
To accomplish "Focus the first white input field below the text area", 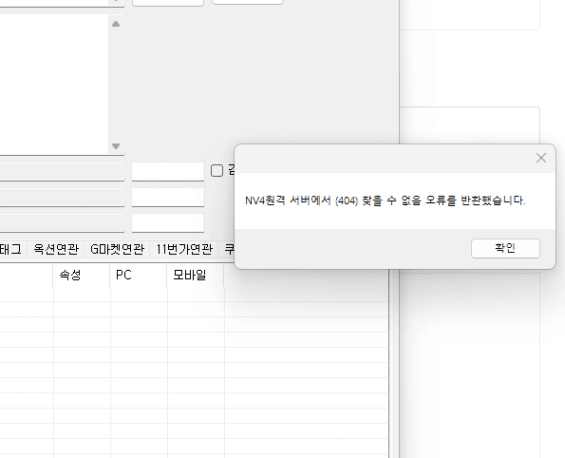I will (168, 171).
